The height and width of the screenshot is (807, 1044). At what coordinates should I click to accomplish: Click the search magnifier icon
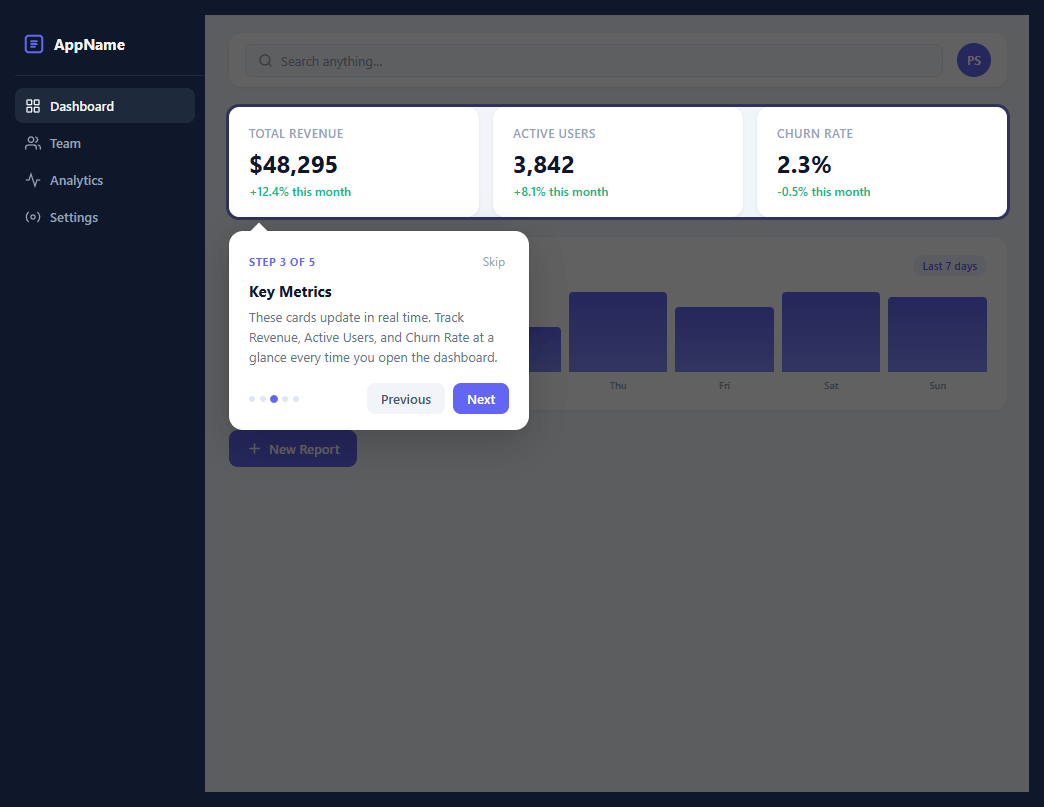pyautogui.click(x=265, y=61)
